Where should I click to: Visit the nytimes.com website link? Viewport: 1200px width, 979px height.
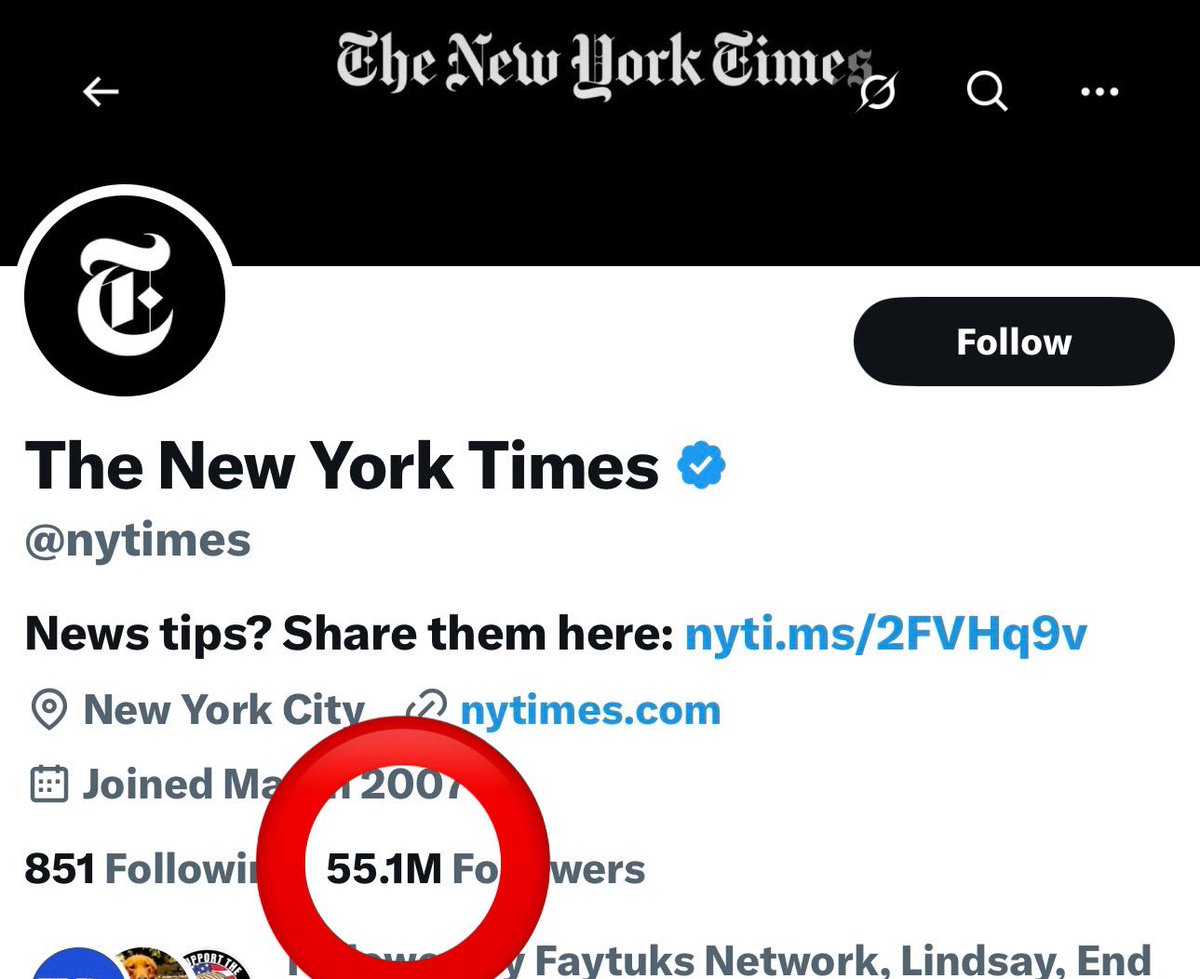pyautogui.click(x=590, y=711)
